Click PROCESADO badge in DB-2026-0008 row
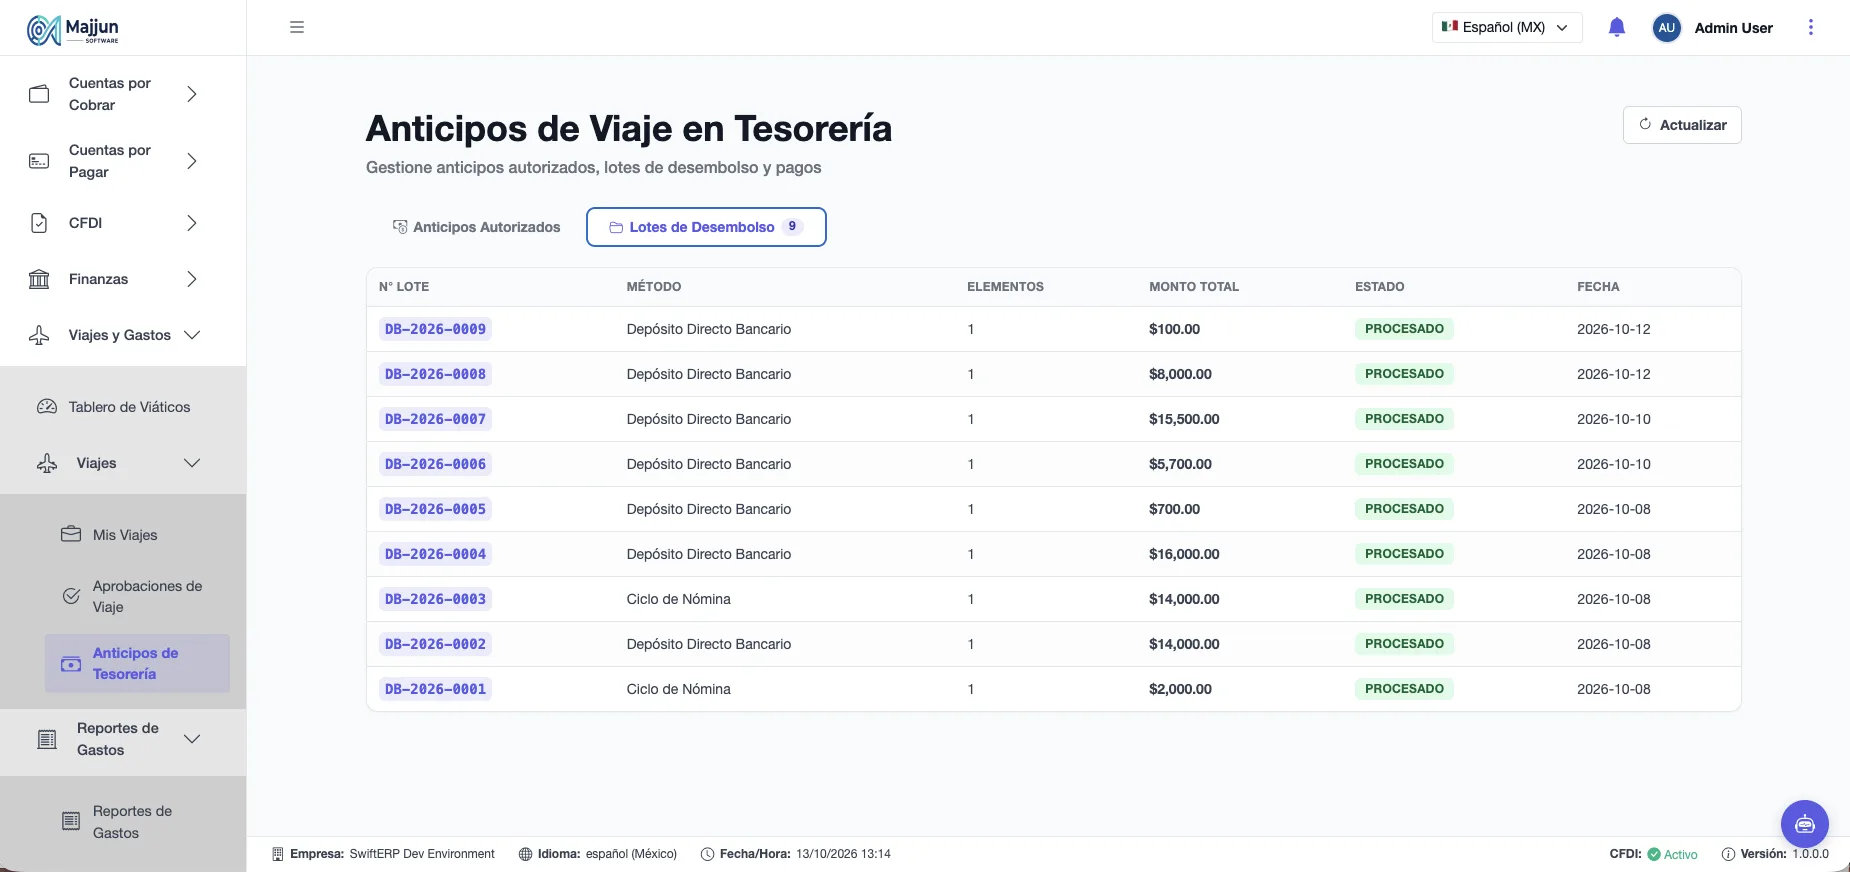 tap(1404, 374)
